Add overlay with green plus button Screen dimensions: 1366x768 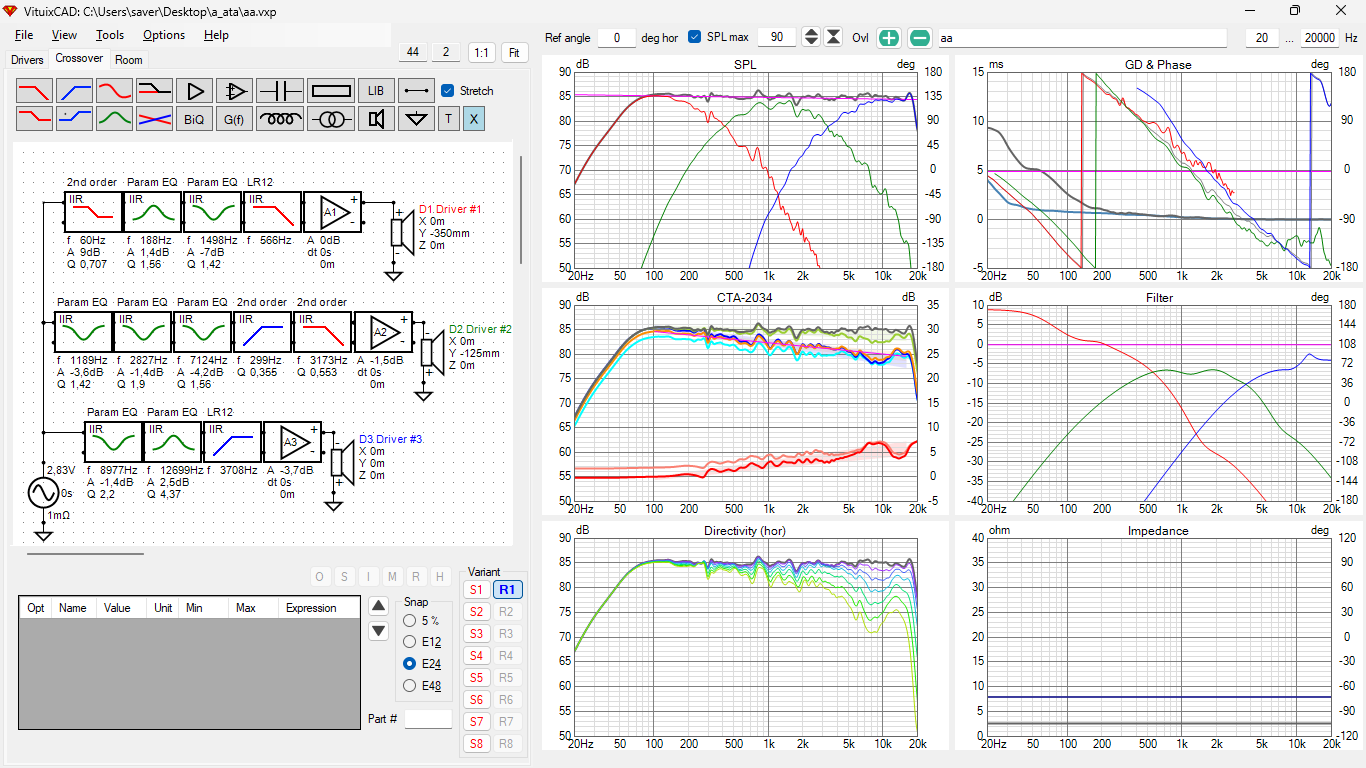point(888,38)
